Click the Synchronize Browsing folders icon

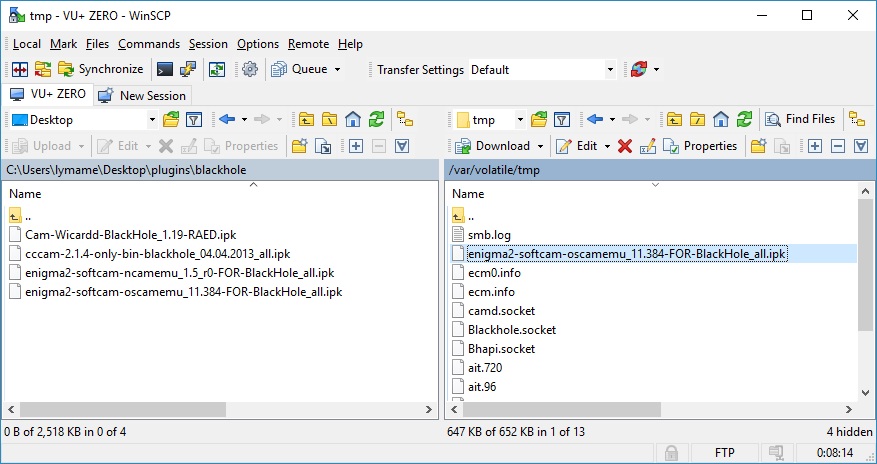(43, 69)
